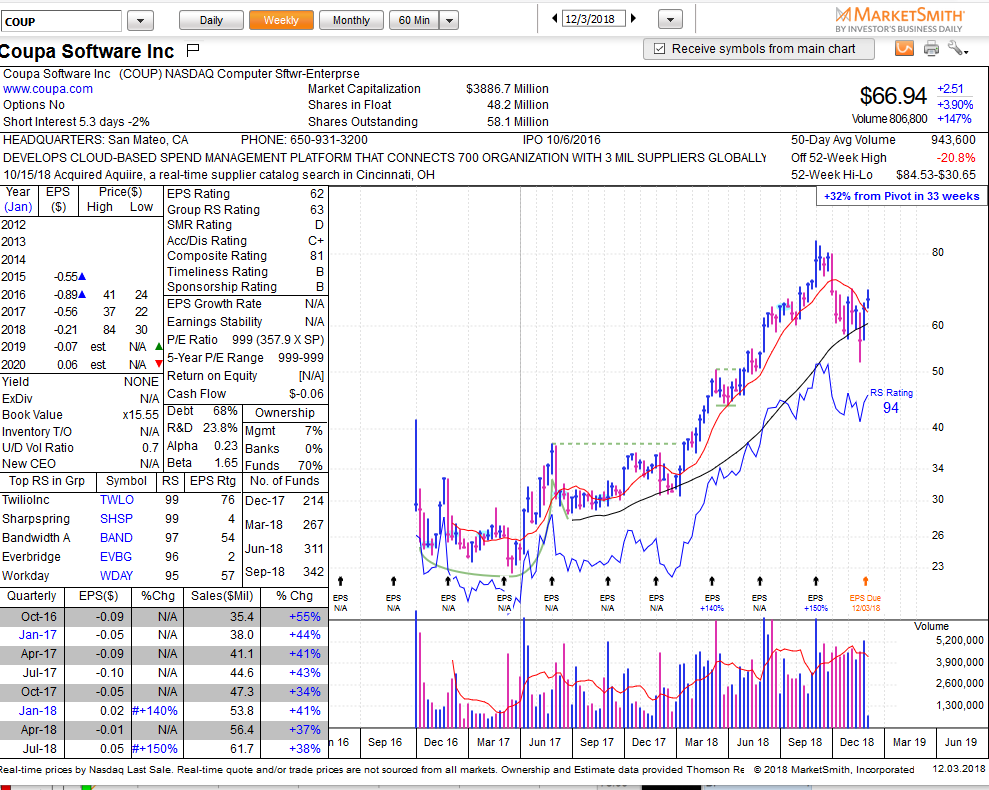Open the TWLO symbol link

(117, 500)
